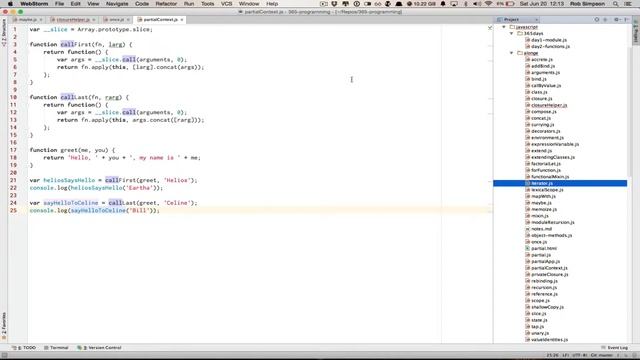Click the maybe.js file icon in tree
Screen dimensions: 640x360
point(528,203)
